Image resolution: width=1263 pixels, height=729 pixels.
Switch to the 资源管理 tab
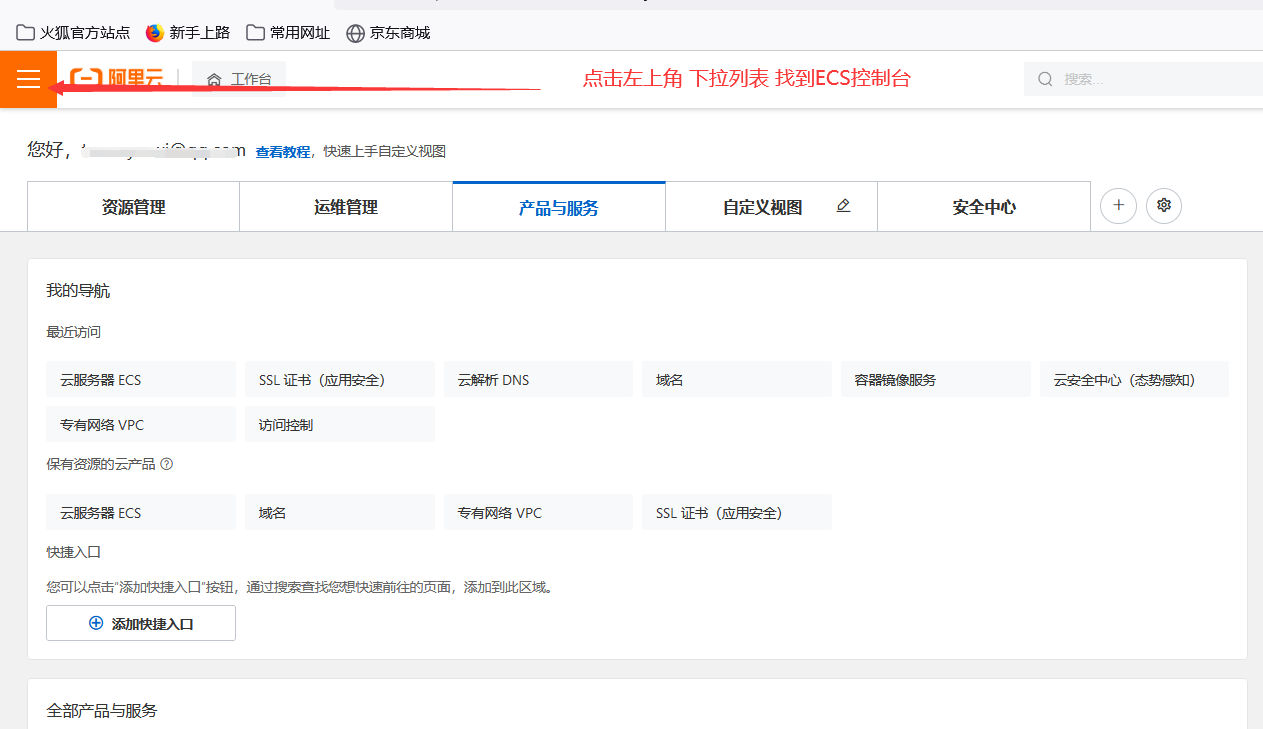point(133,207)
